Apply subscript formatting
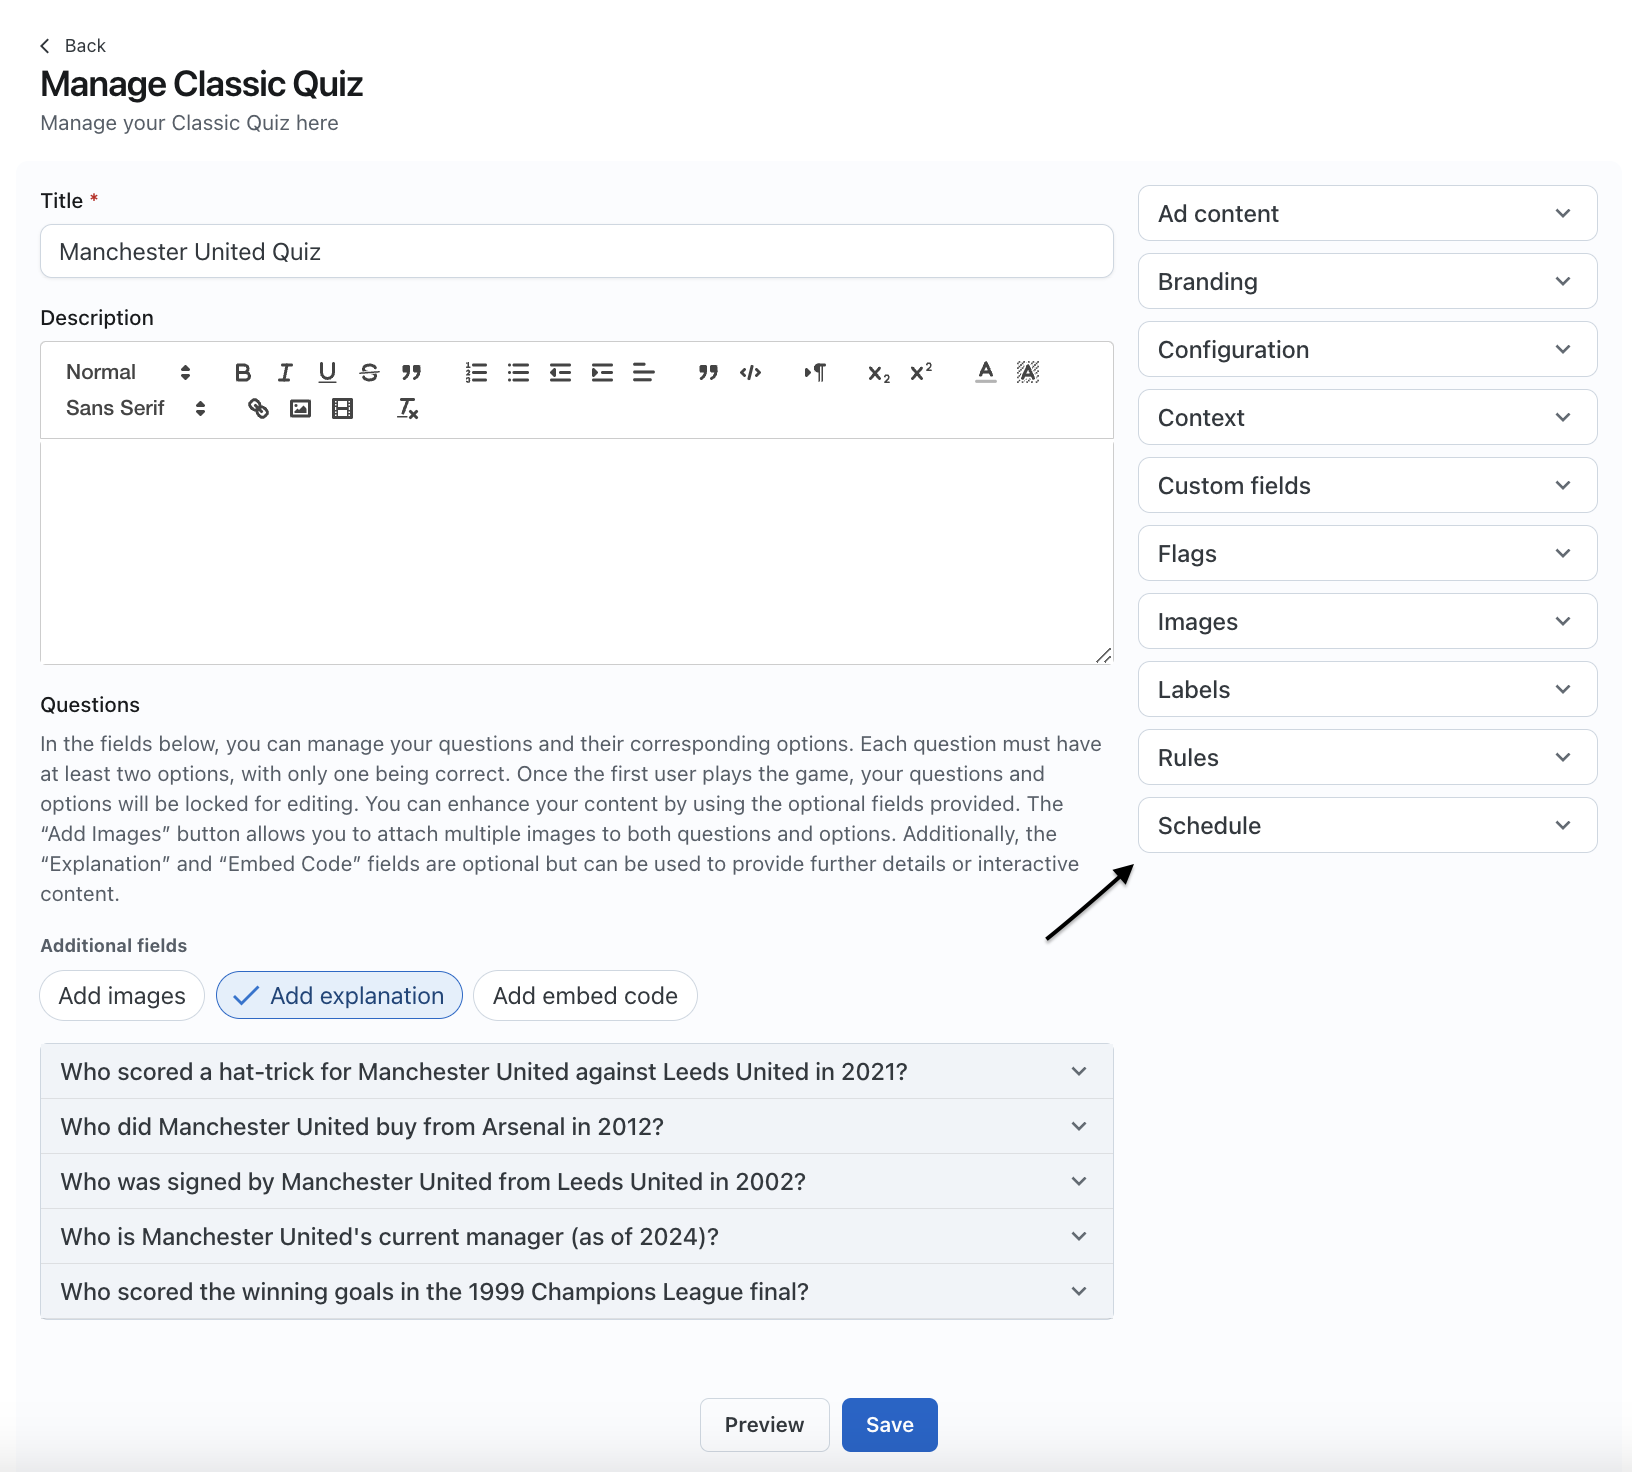 point(879,372)
